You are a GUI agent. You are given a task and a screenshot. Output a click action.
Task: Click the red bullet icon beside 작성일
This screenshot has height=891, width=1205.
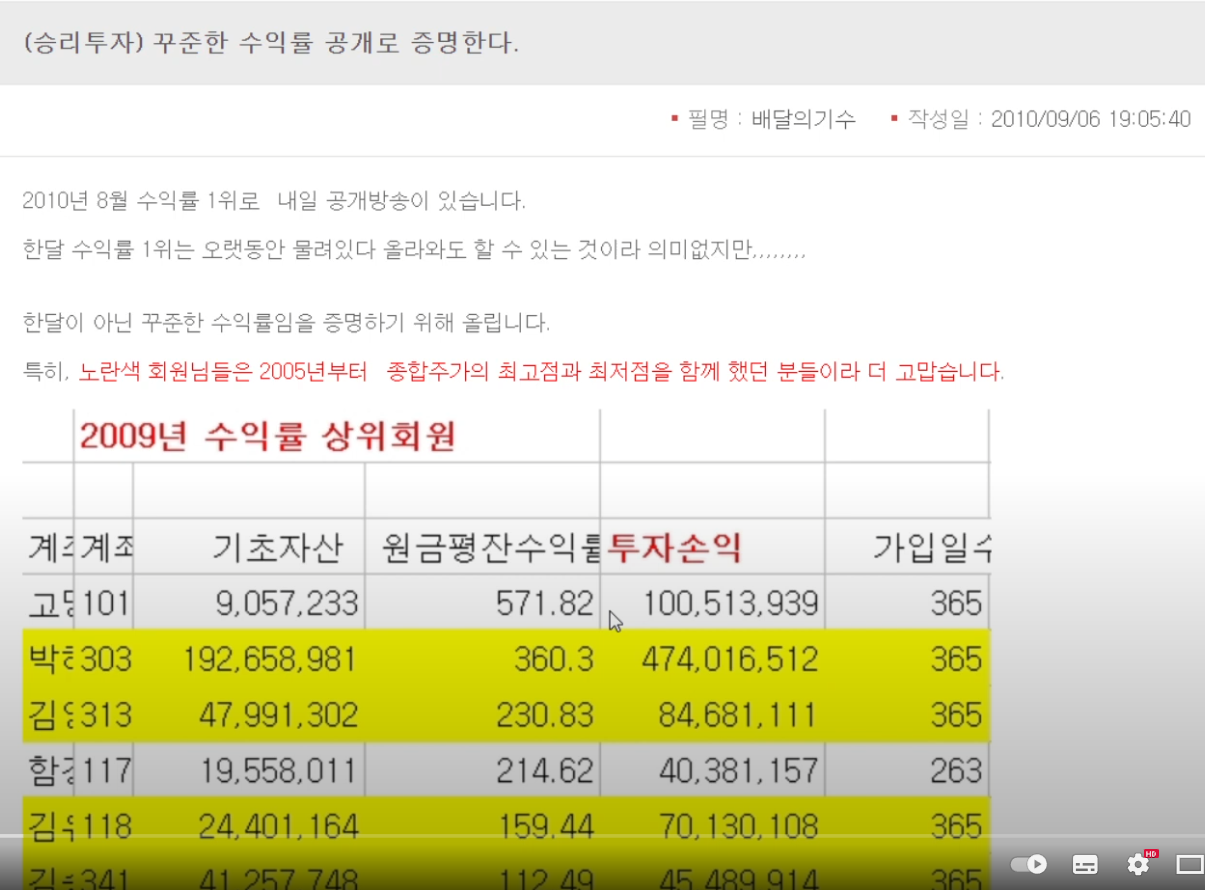(x=893, y=118)
